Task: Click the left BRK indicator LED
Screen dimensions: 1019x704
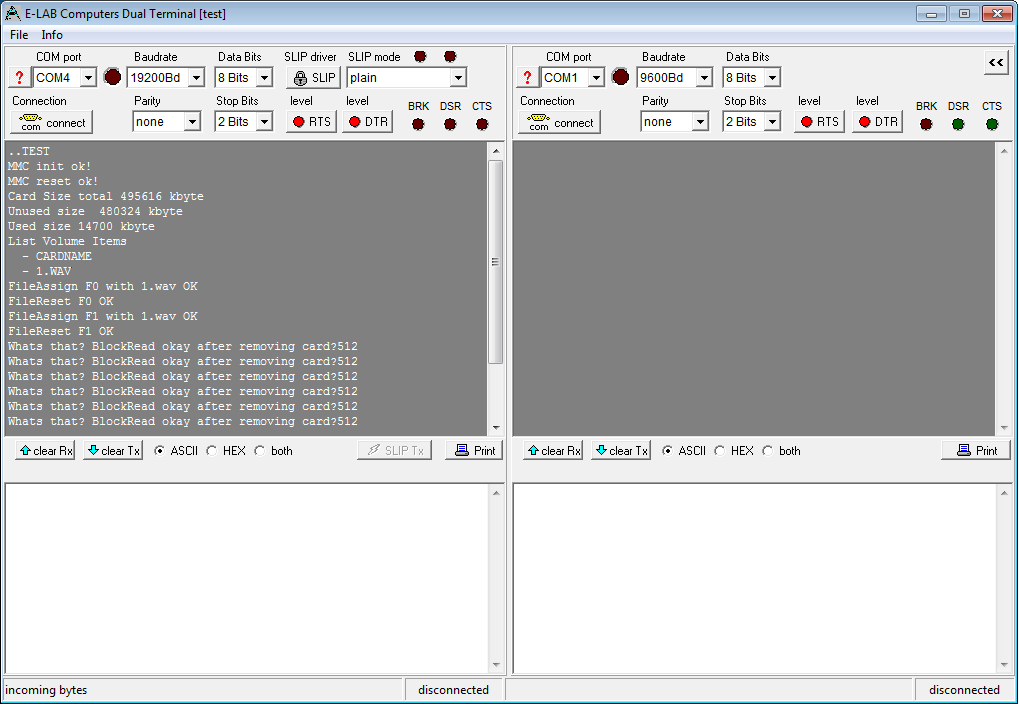Action: coord(419,124)
